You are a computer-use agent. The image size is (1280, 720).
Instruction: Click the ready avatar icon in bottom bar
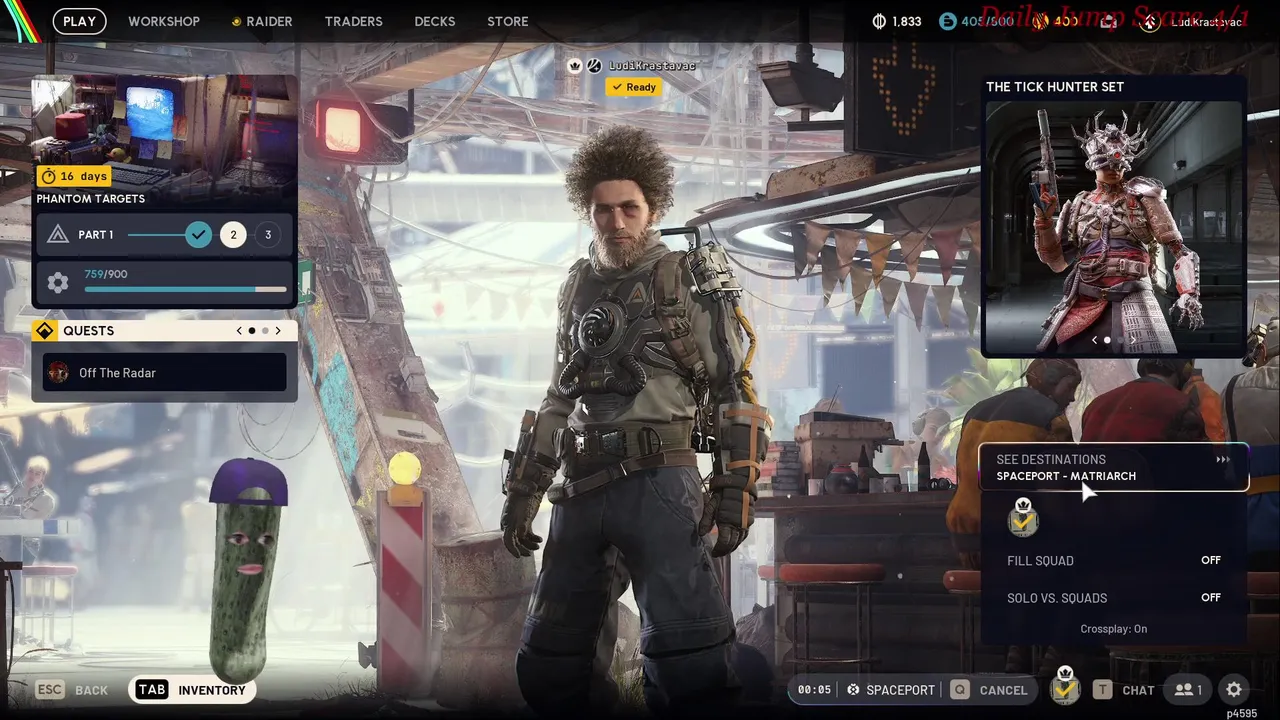(x=1065, y=687)
